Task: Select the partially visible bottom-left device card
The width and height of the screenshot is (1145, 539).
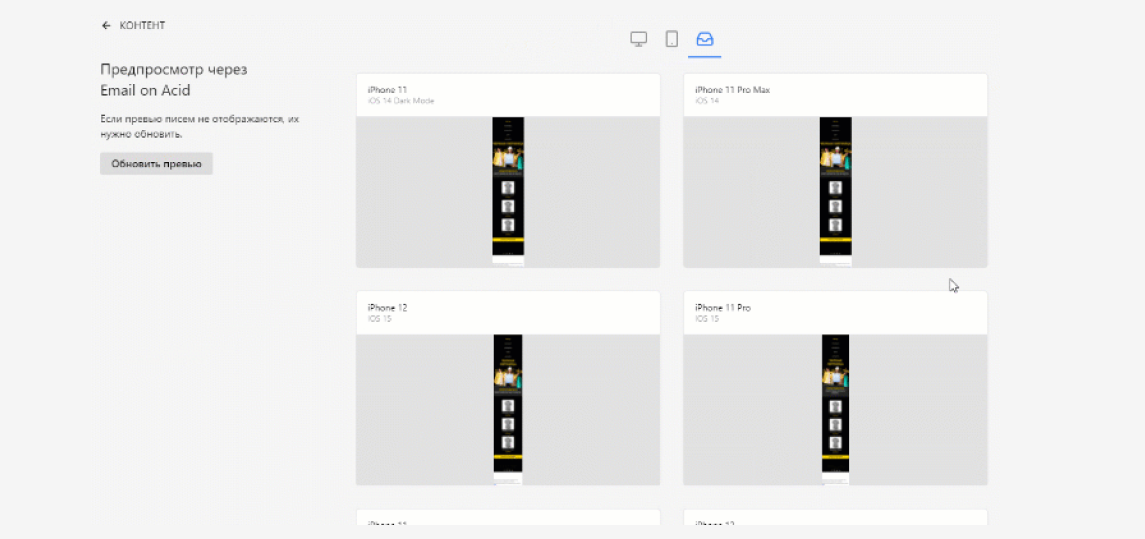Action: coord(508,517)
